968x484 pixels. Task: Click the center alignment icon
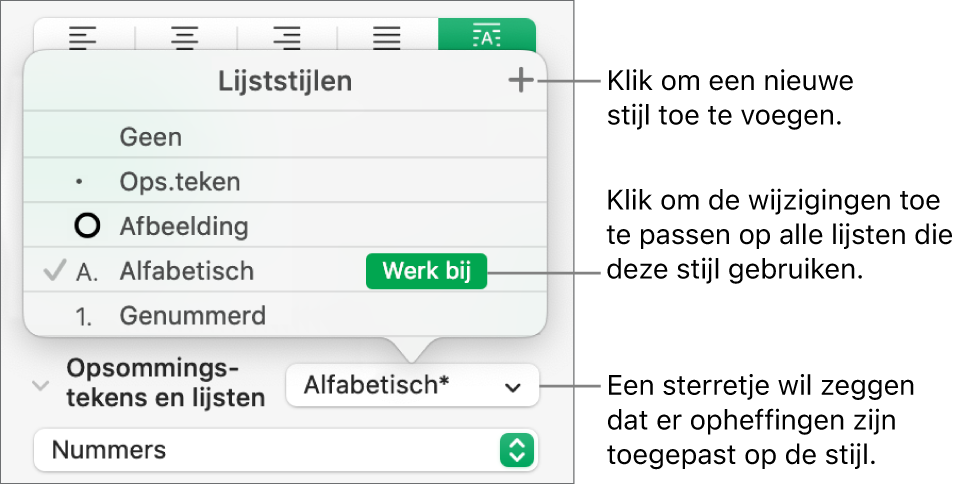pyautogui.click(x=186, y=37)
